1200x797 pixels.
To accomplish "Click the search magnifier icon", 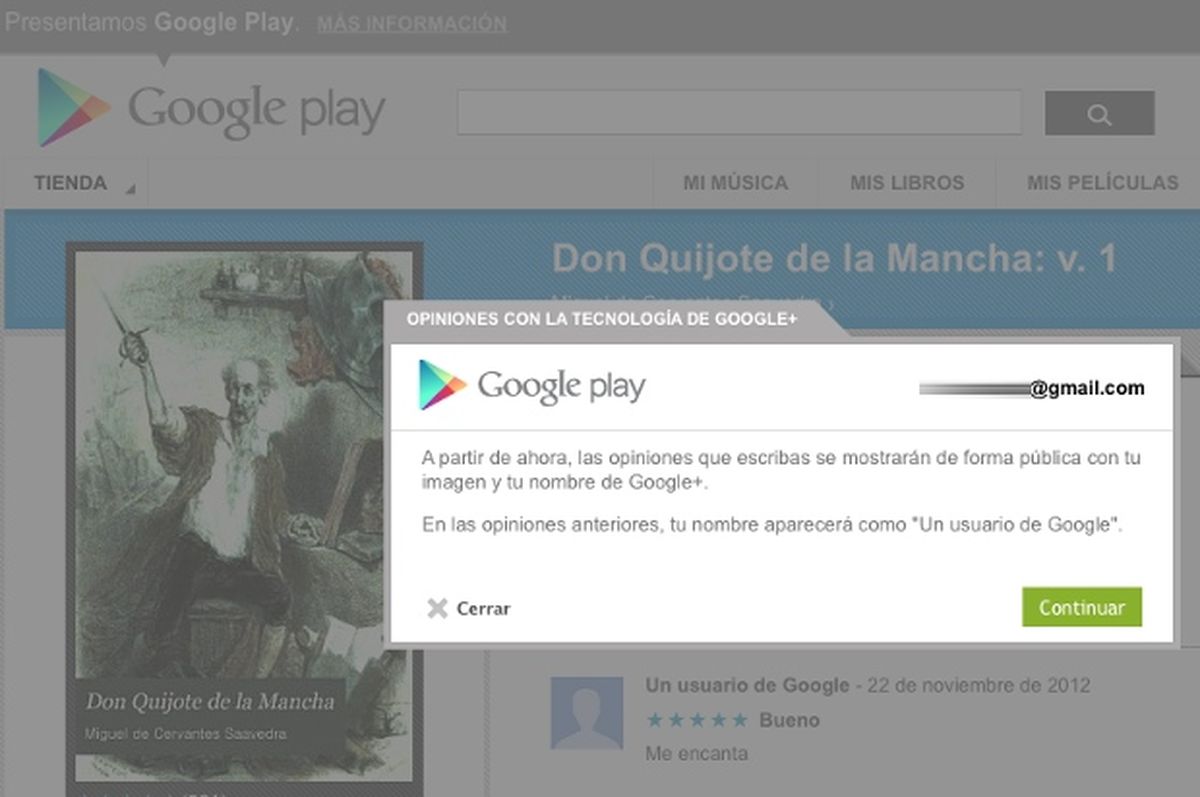I will 1098,113.
